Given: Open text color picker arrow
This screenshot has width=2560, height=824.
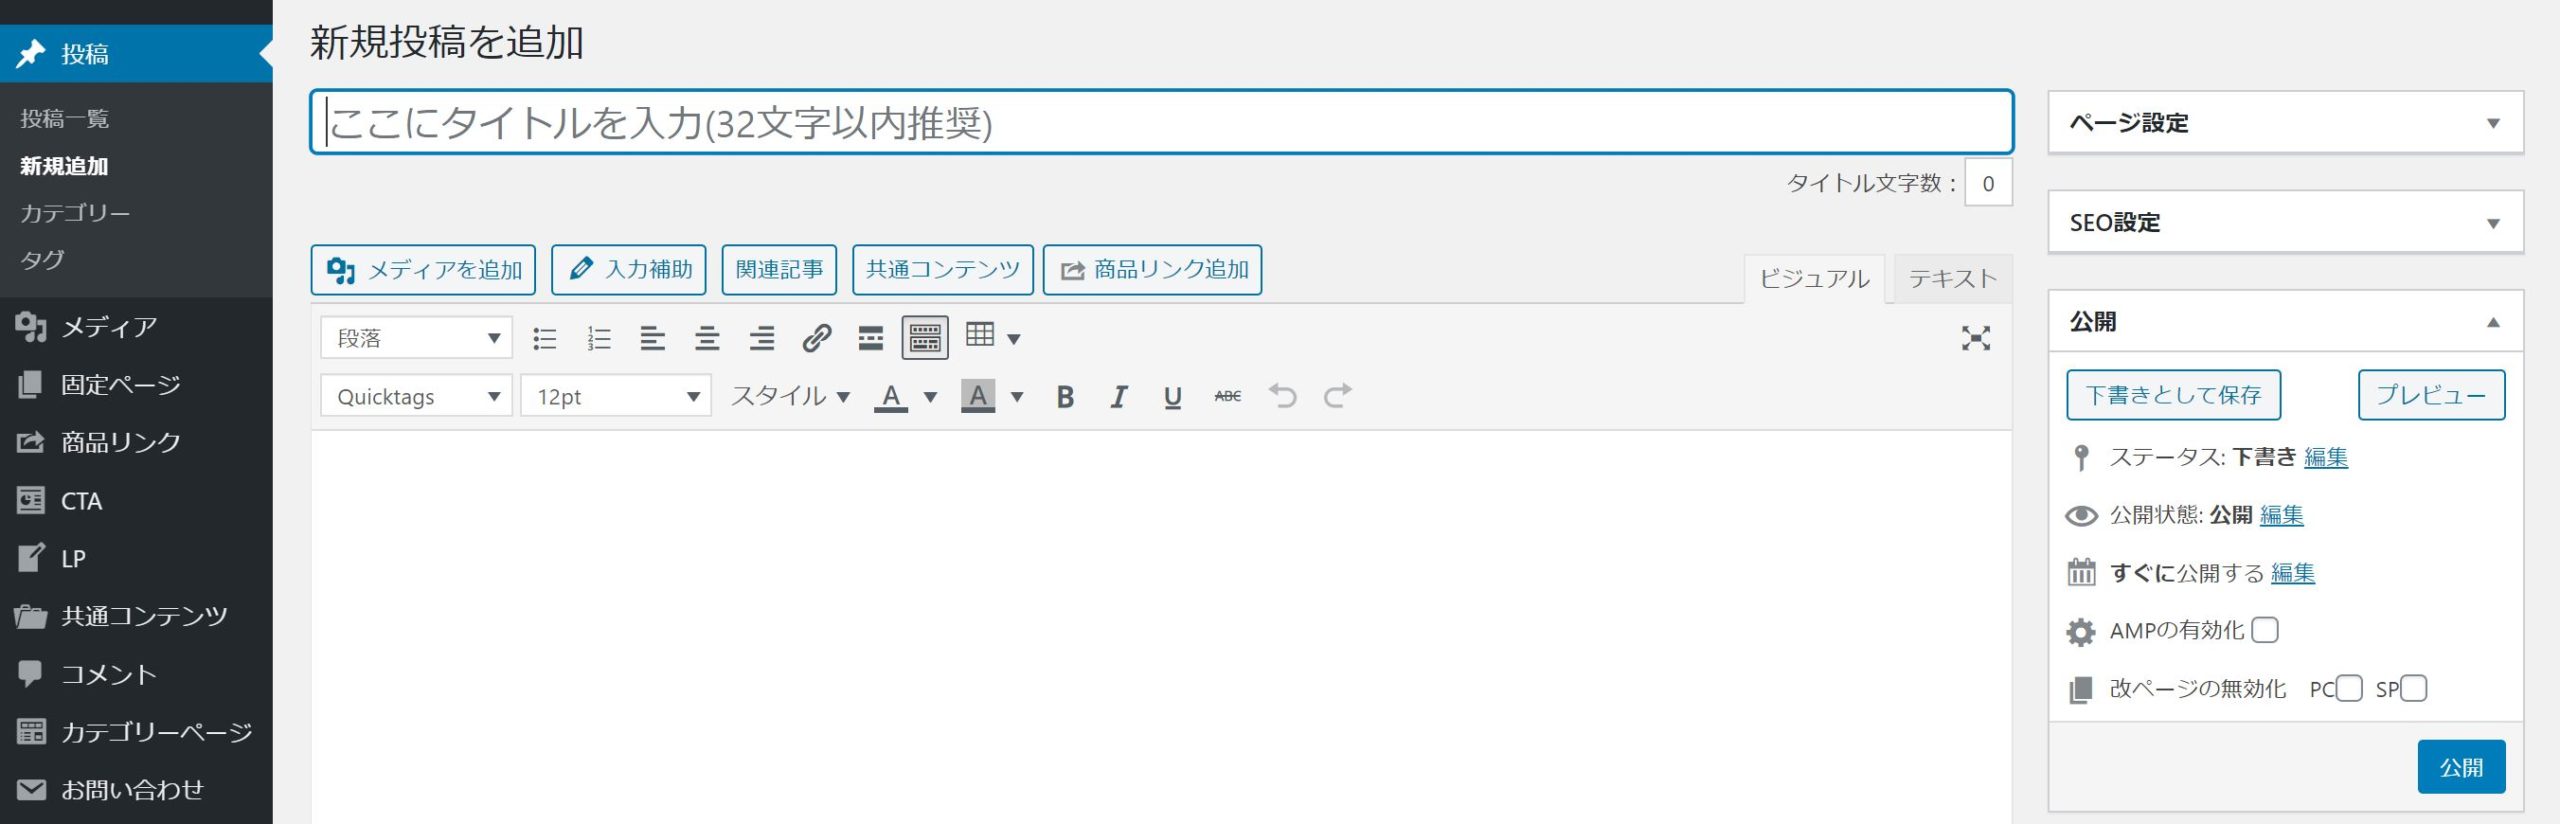Looking at the screenshot, I should [930, 397].
